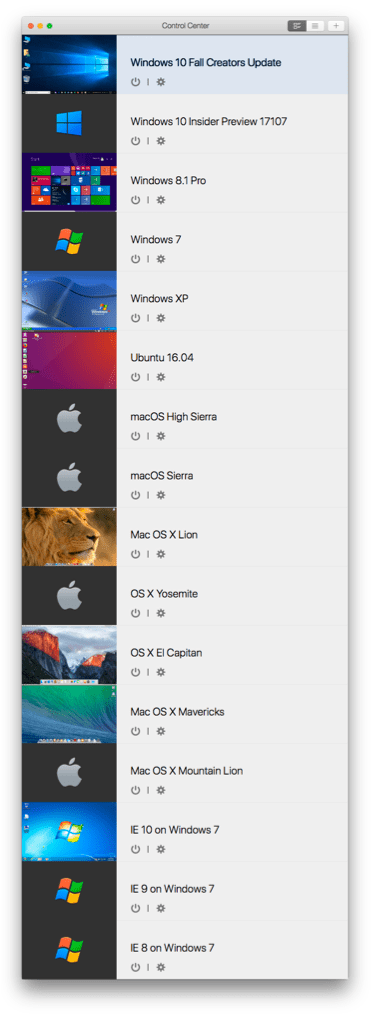Click the Windows XP desktop thumbnail

click(x=69, y=300)
